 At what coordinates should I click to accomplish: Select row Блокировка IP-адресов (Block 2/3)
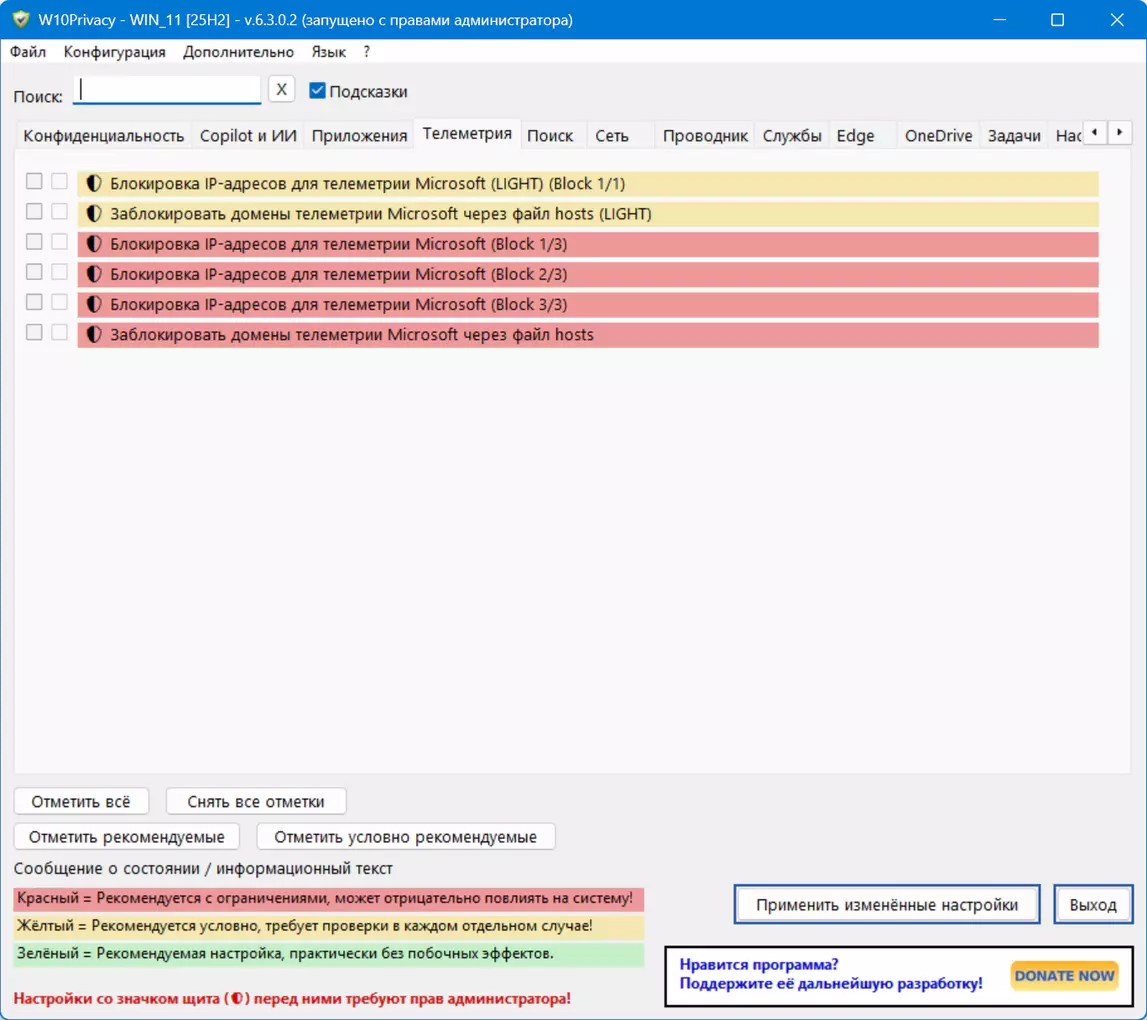(x=587, y=274)
